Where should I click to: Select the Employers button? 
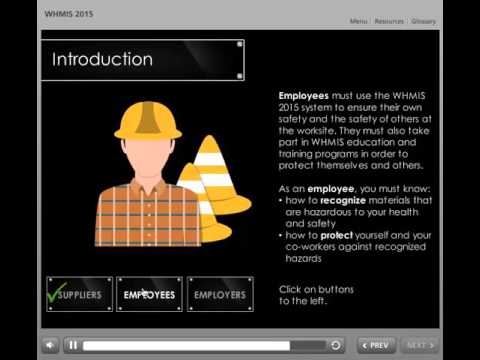220,294
